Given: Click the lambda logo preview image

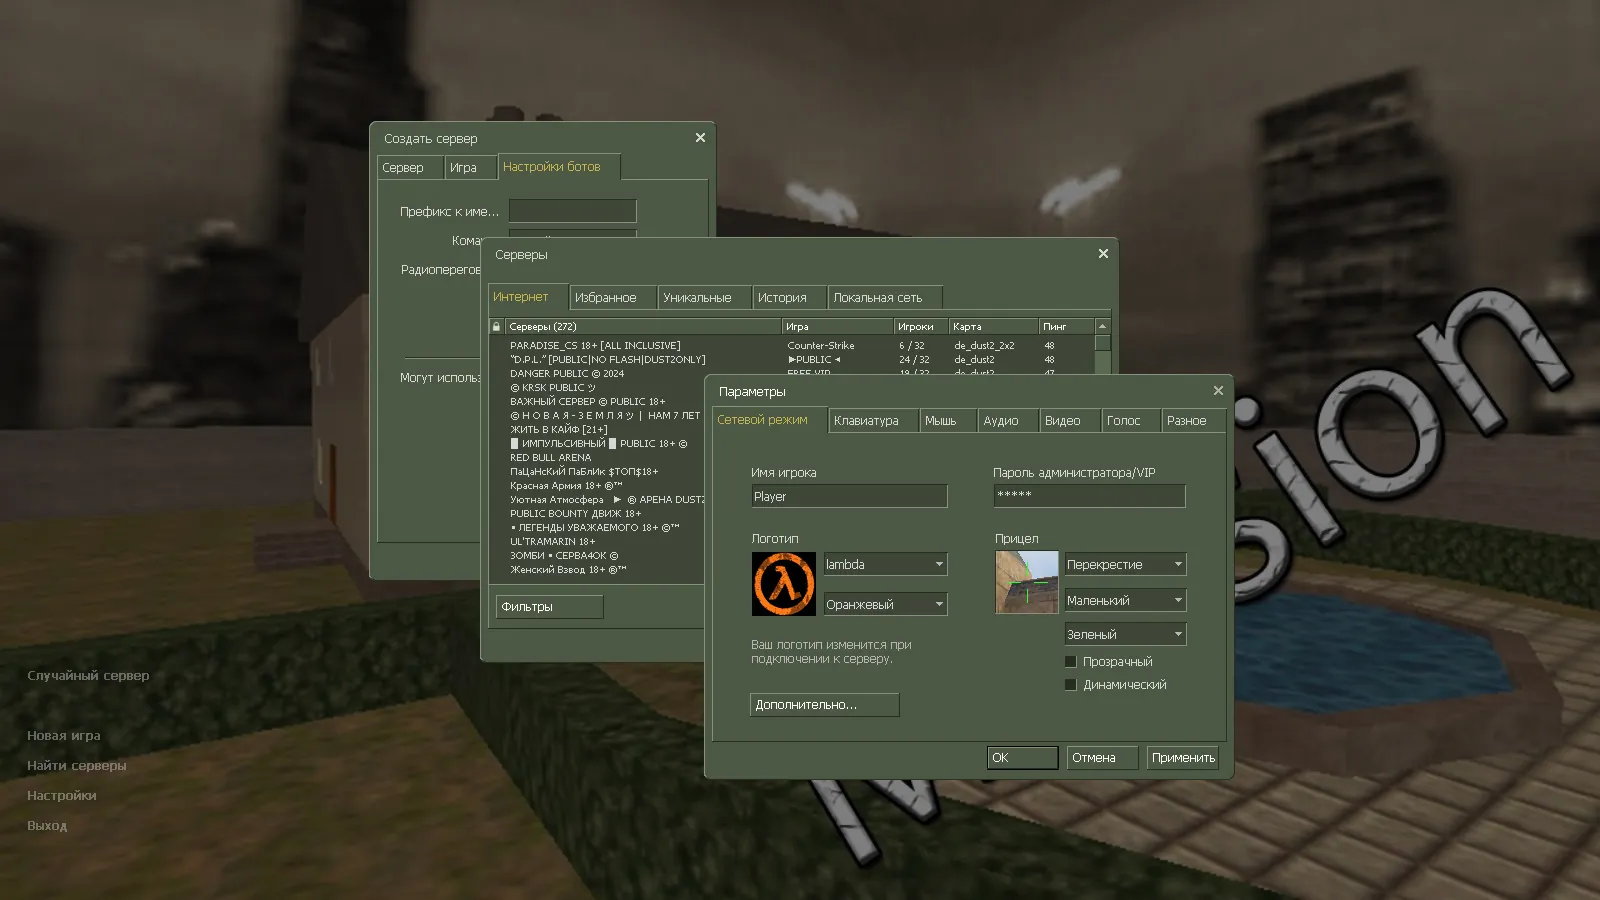Looking at the screenshot, I should [x=783, y=584].
